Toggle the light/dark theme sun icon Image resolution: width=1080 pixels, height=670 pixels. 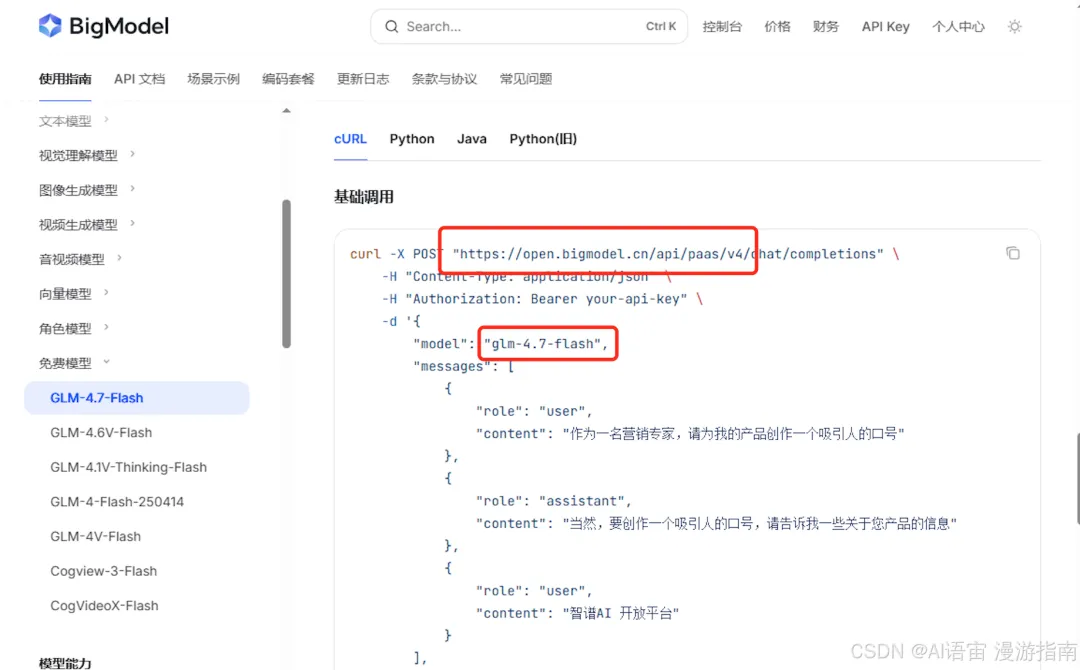click(x=1015, y=27)
